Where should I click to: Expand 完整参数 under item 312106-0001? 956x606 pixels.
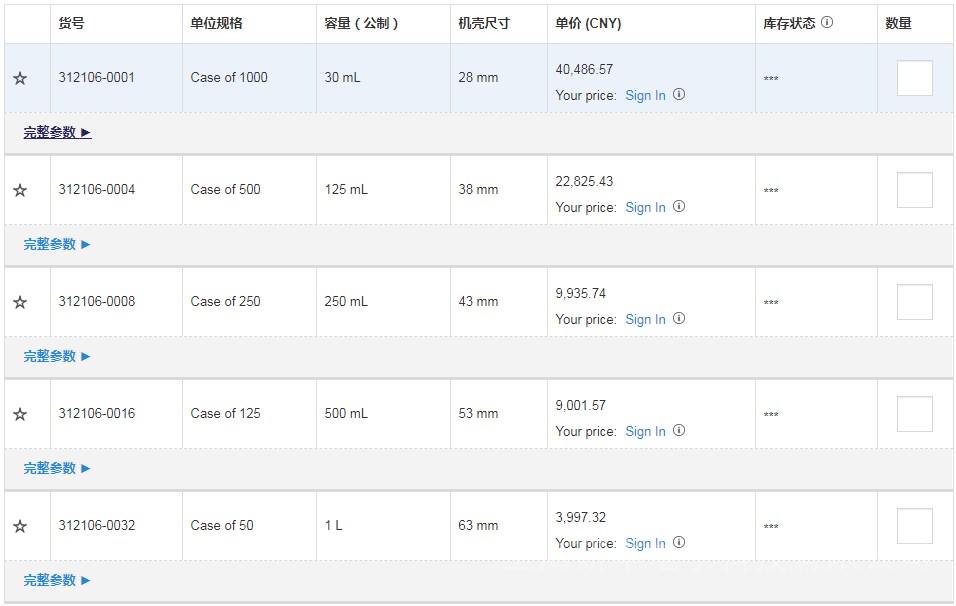[x=57, y=132]
